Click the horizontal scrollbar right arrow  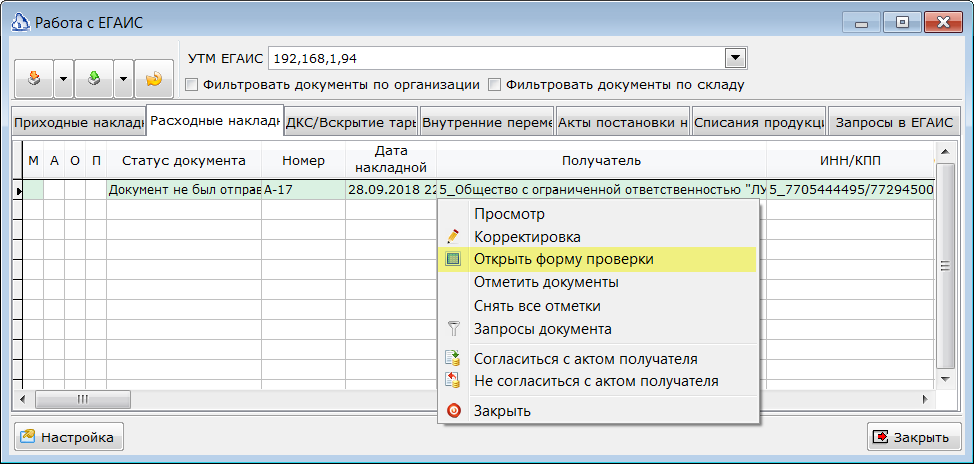pyautogui.click(x=925, y=399)
